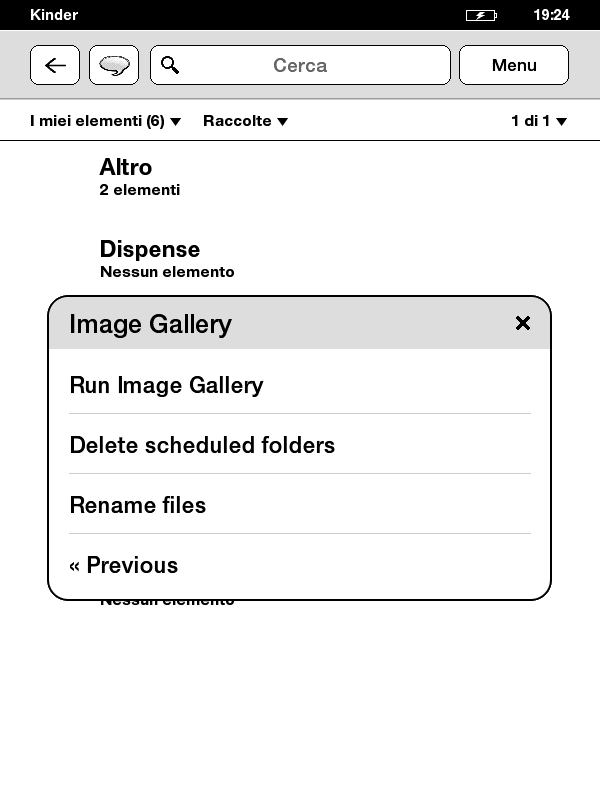600x800 pixels.
Task: Select Run Image Gallery
Action: pyautogui.click(x=166, y=385)
